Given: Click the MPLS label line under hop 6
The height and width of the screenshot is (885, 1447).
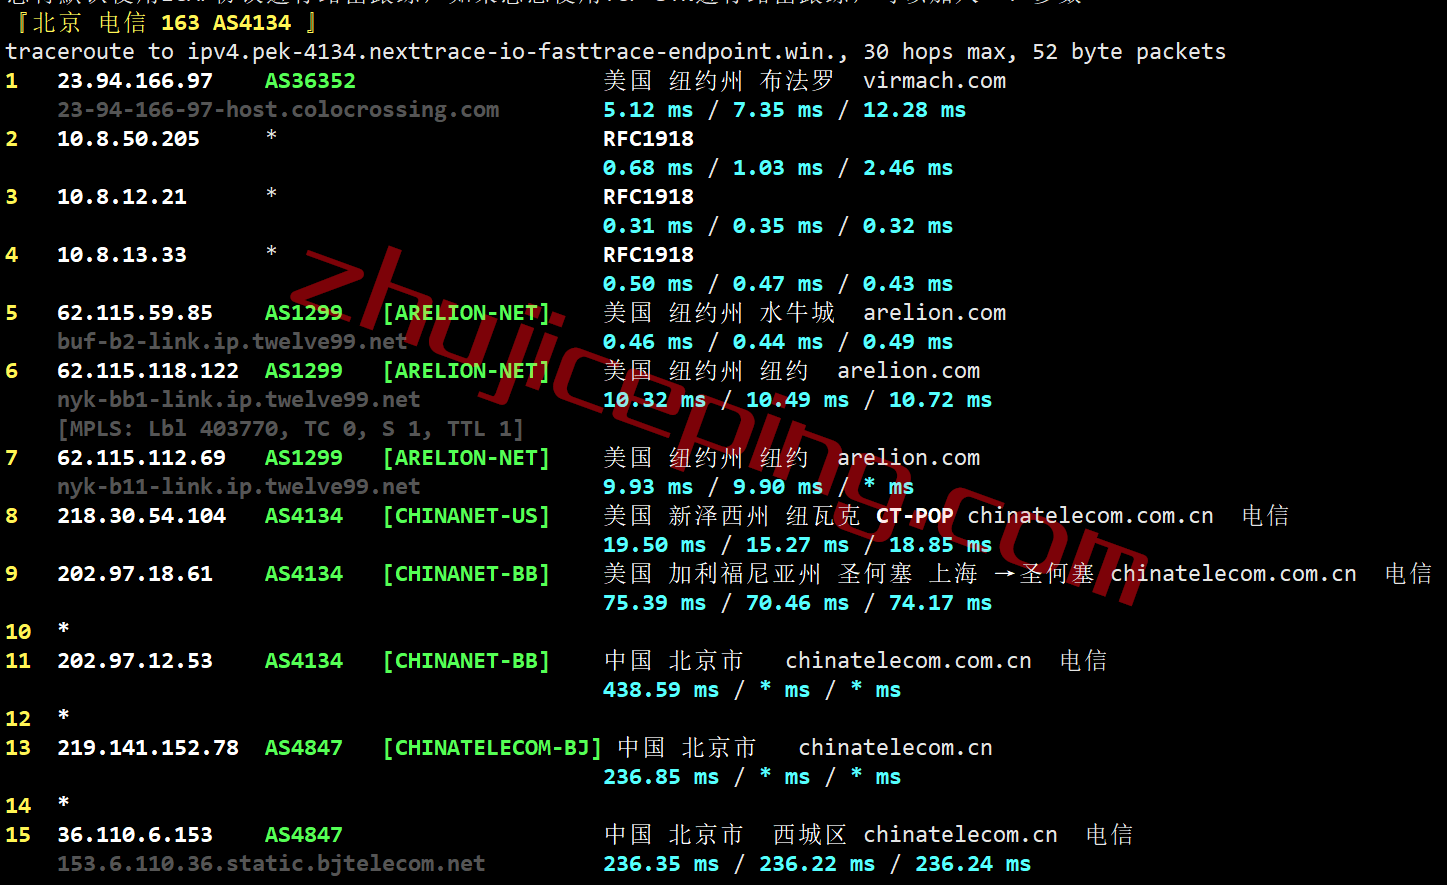Looking at the screenshot, I should pyautogui.click(x=290, y=429).
